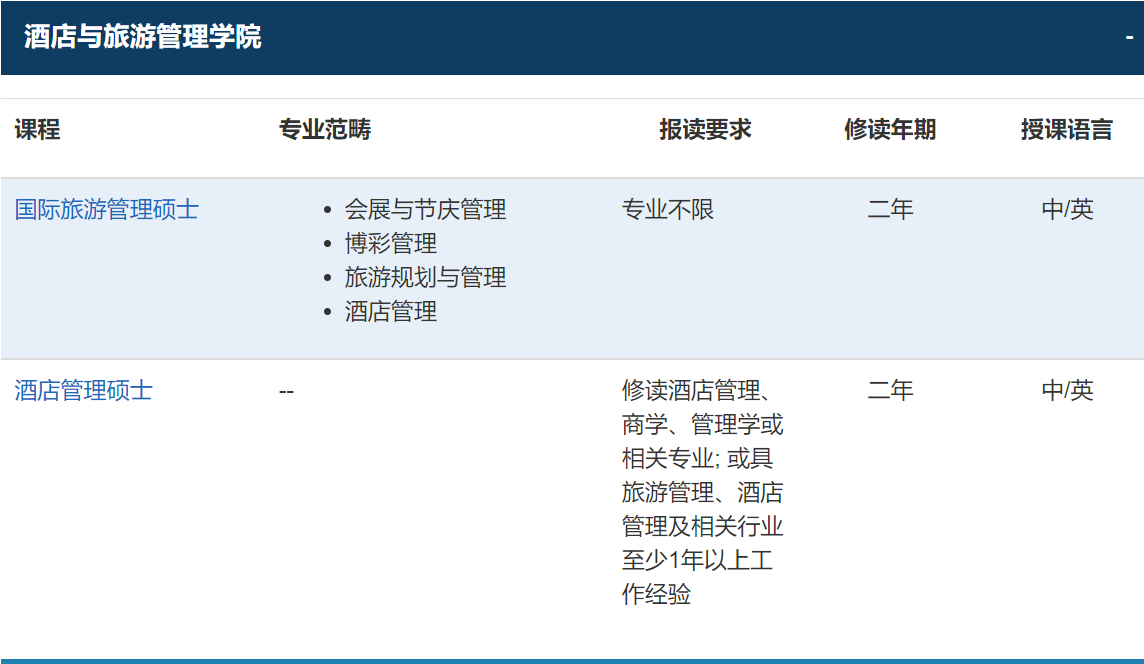Image resolution: width=1144 pixels, height=664 pixels.
Task: Open the 酒店管理硕士 course link
Action: point(84,391)
